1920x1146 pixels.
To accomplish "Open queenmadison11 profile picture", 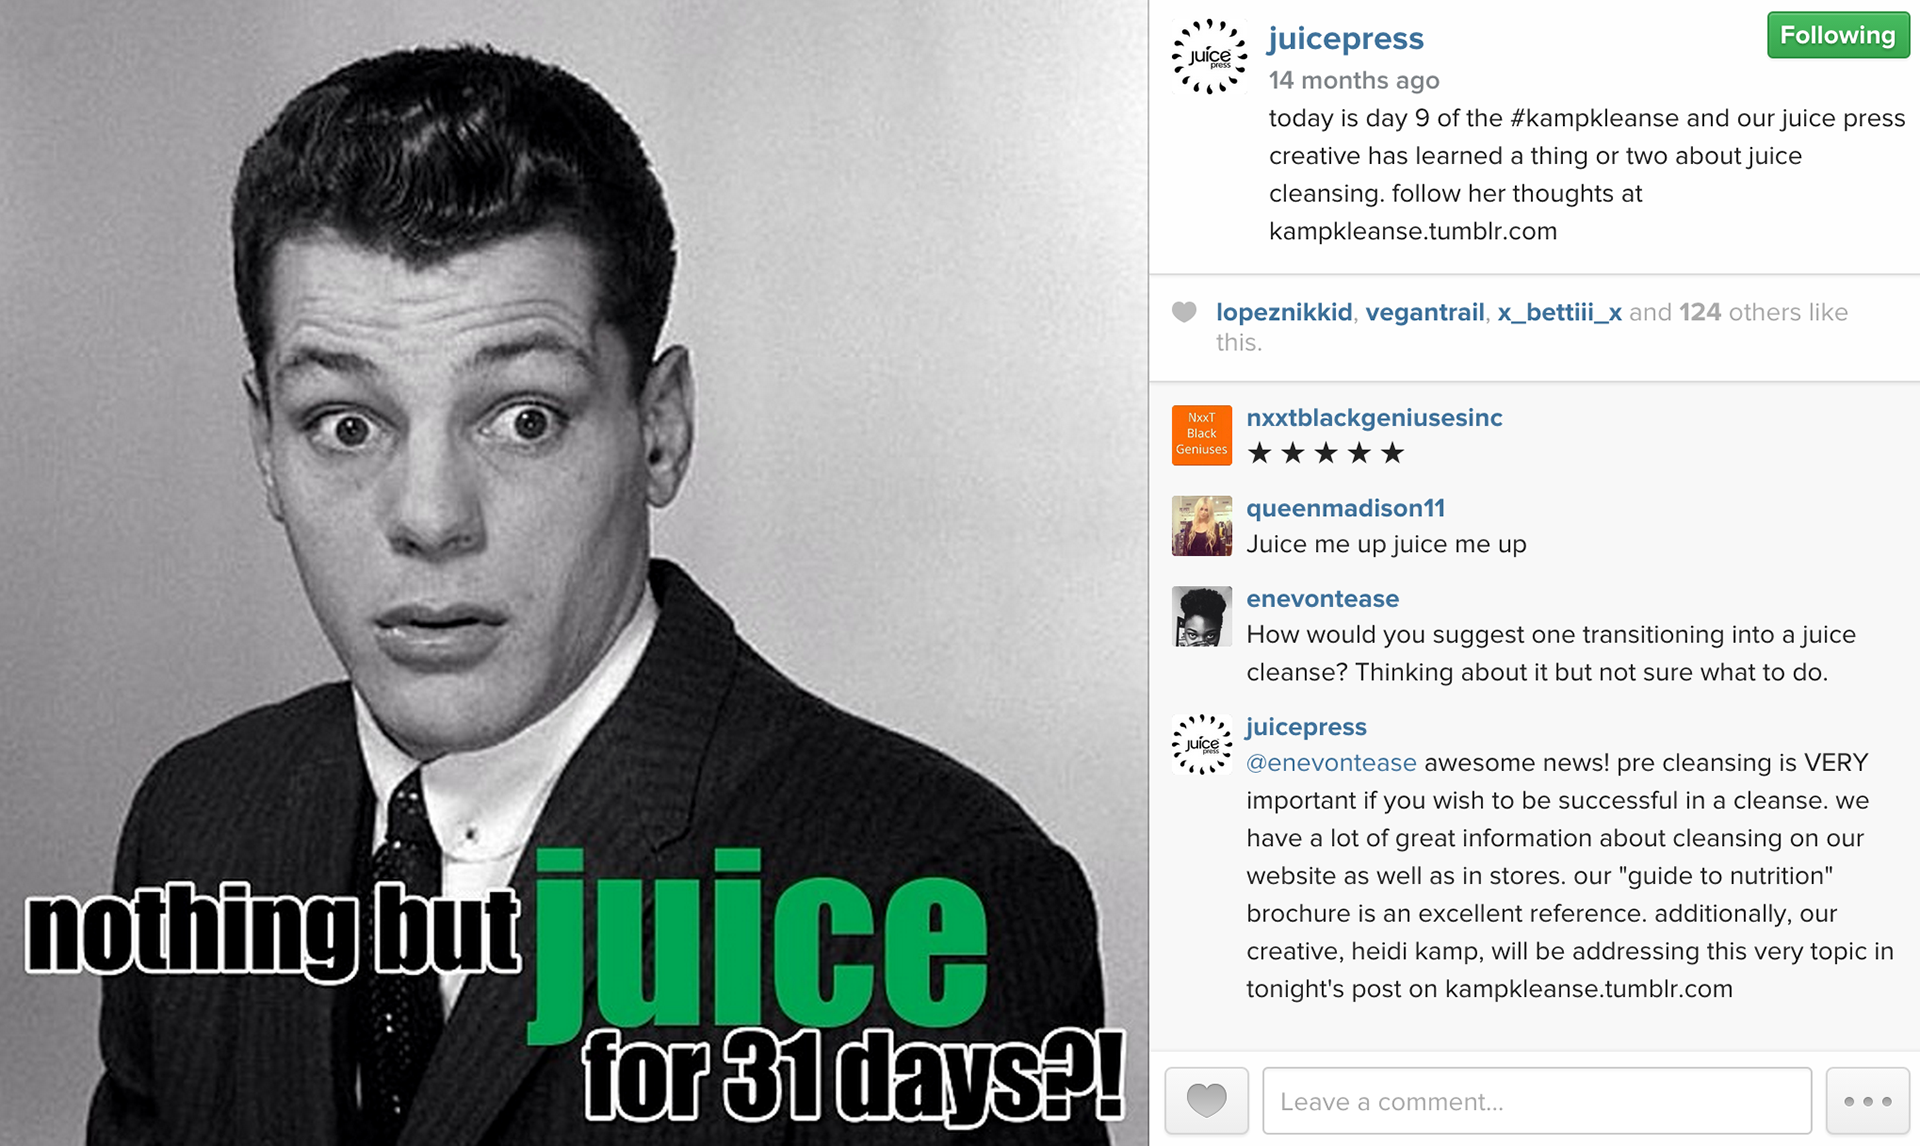I will tap(1201, 525).
